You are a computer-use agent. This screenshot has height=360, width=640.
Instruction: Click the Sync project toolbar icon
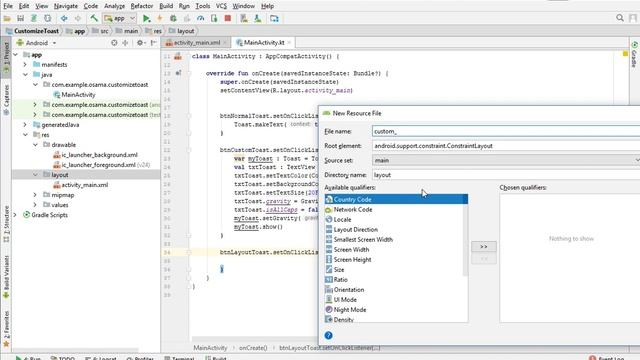pos(34,18)
